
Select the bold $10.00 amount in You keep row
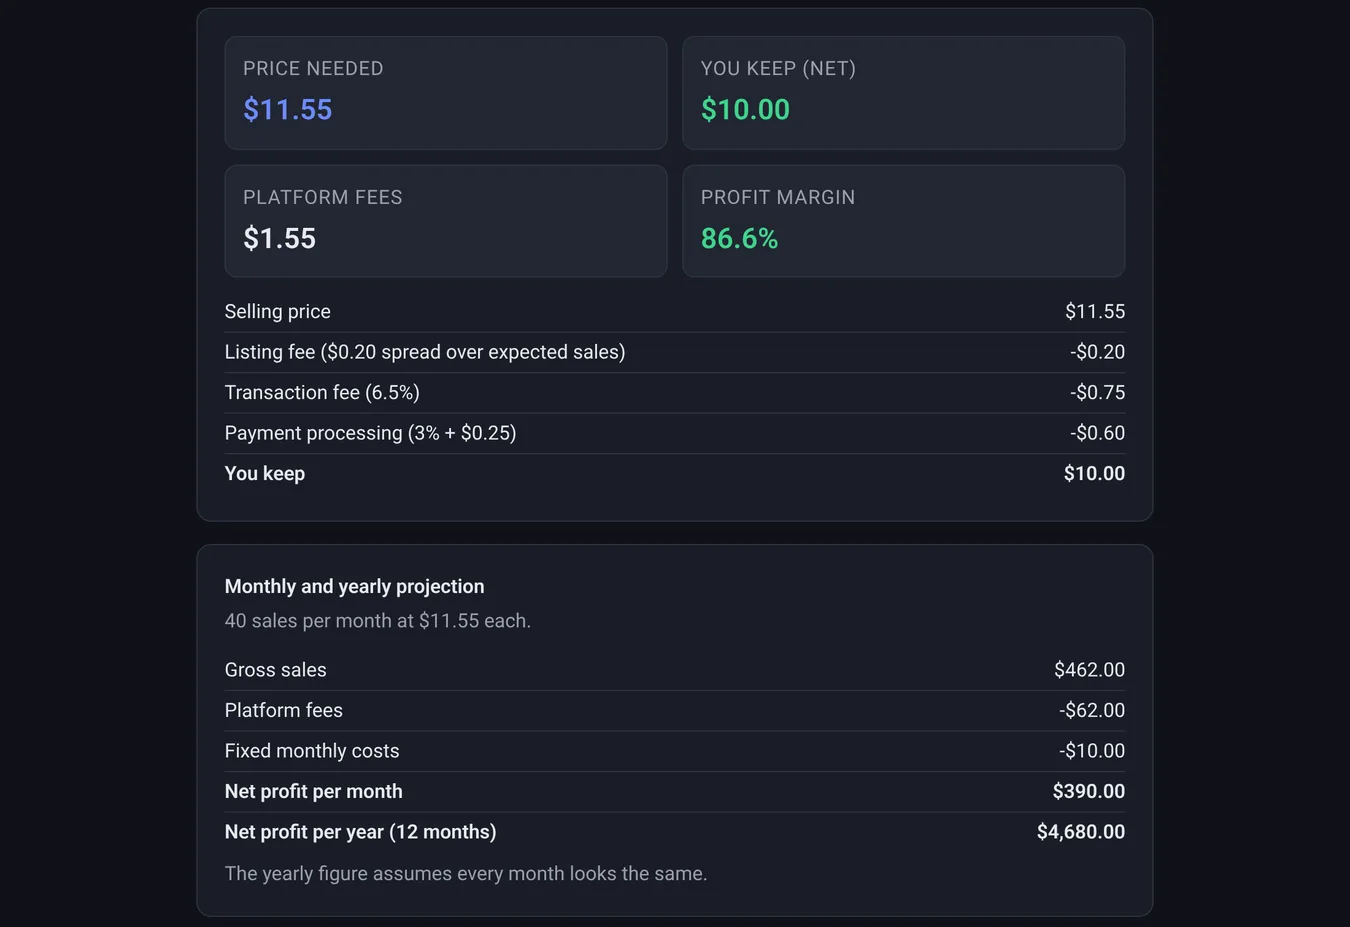pos(1094,473)
